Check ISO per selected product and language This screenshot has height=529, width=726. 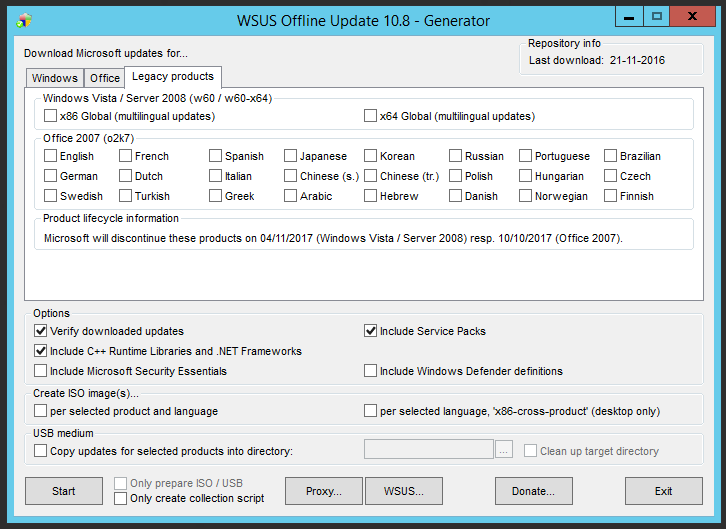40,411
